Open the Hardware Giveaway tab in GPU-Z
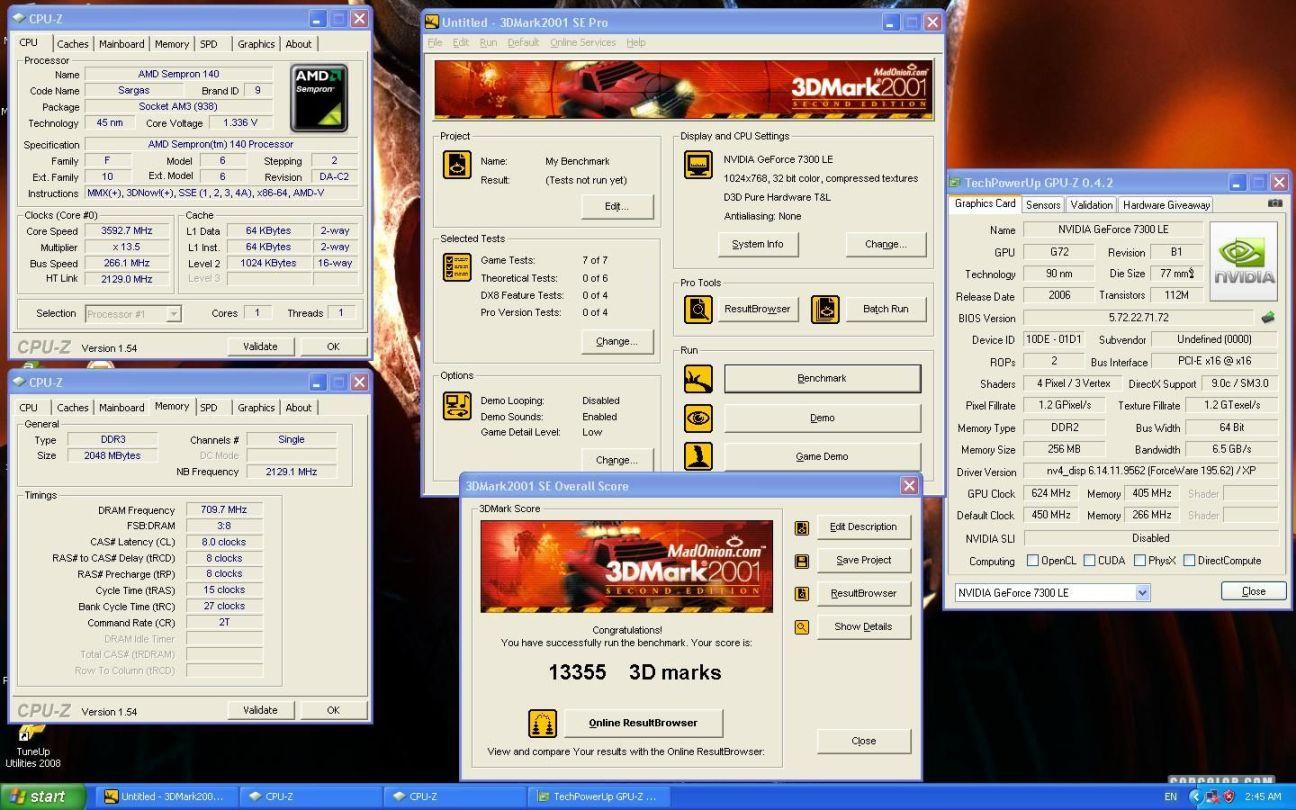This screenshot has height=810, width=1296. click(x=1166, y=205)
